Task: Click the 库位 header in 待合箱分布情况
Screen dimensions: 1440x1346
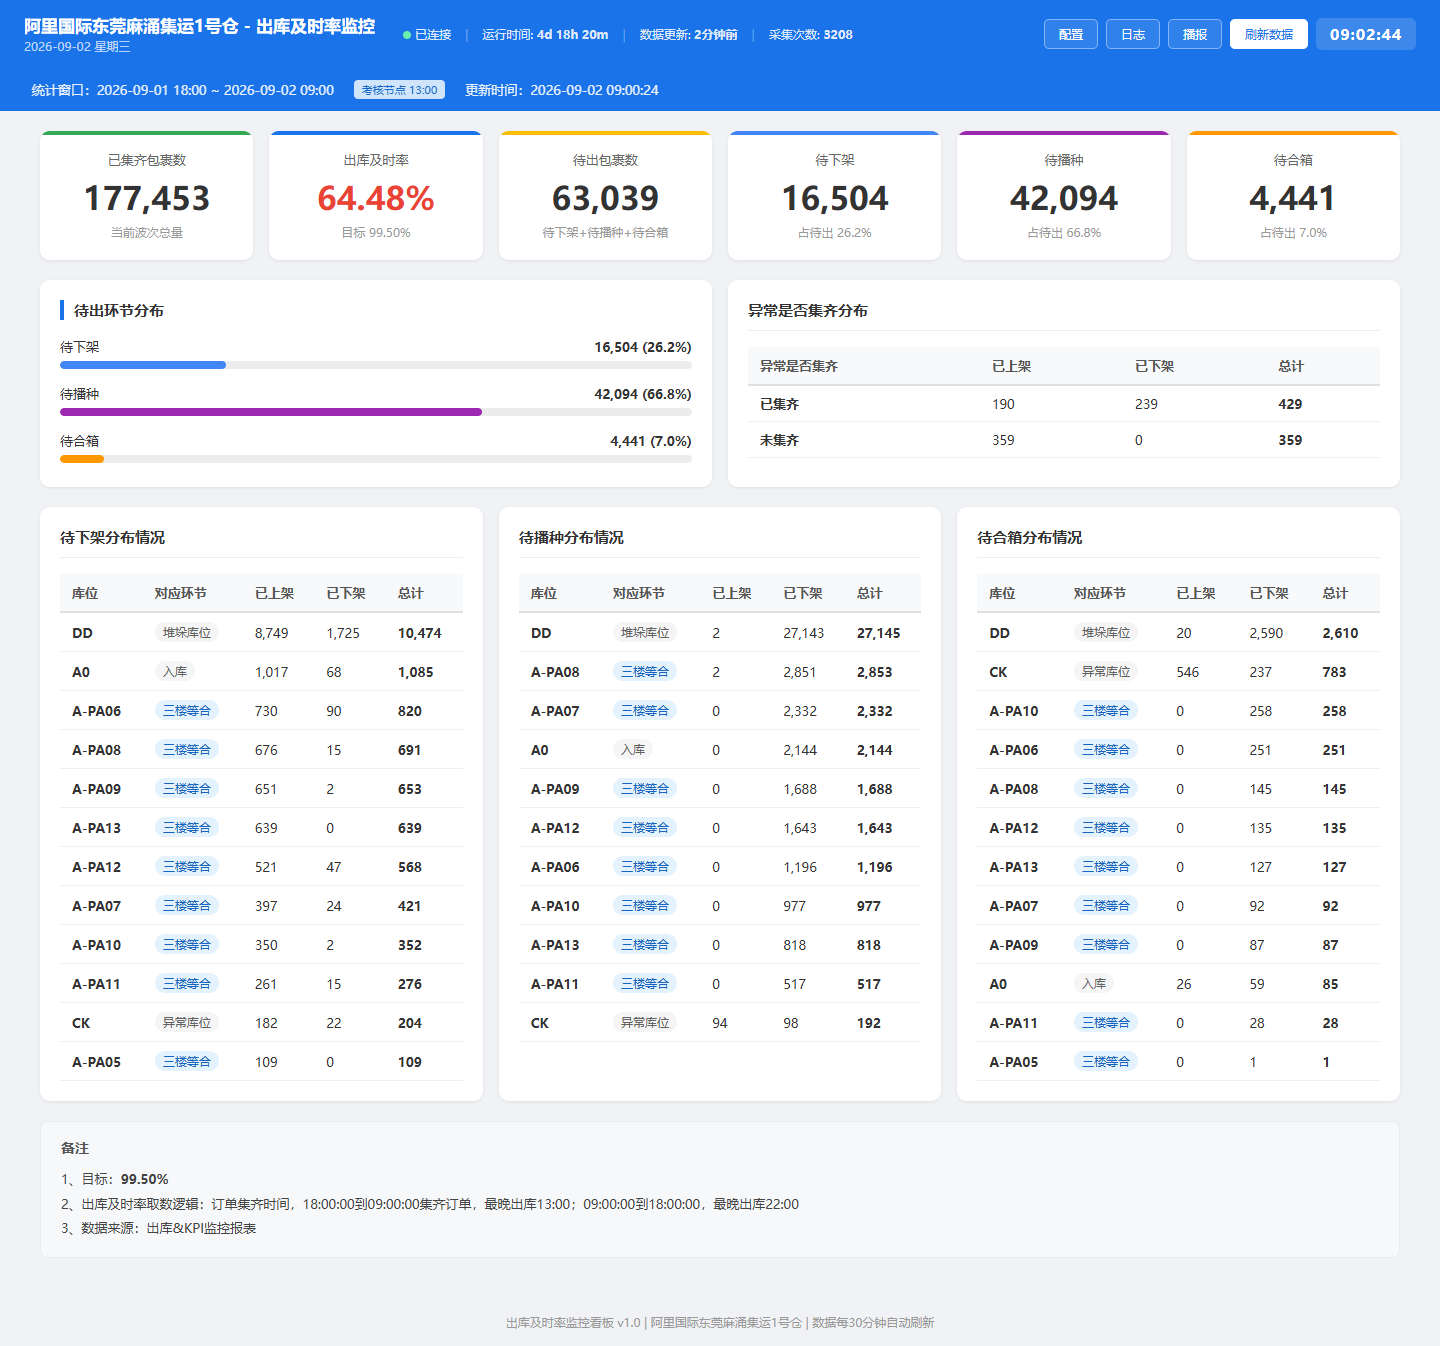Action: 1002,593
